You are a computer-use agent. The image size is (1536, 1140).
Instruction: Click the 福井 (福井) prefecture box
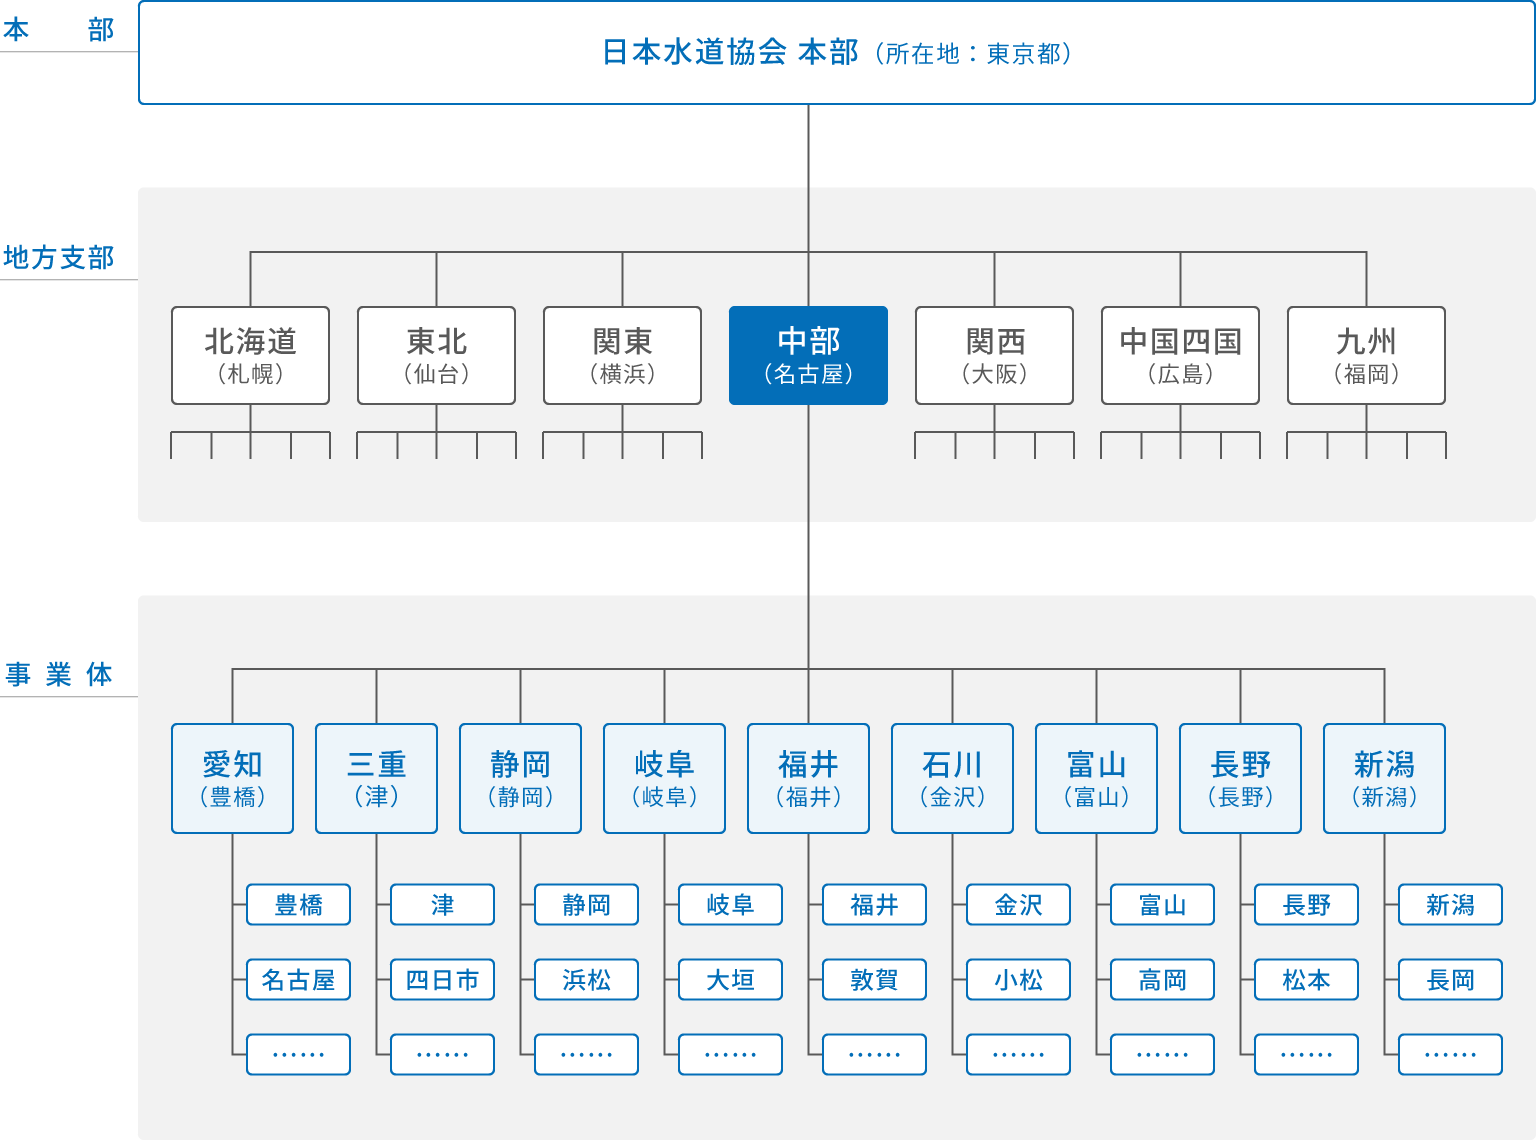point(808,779)
